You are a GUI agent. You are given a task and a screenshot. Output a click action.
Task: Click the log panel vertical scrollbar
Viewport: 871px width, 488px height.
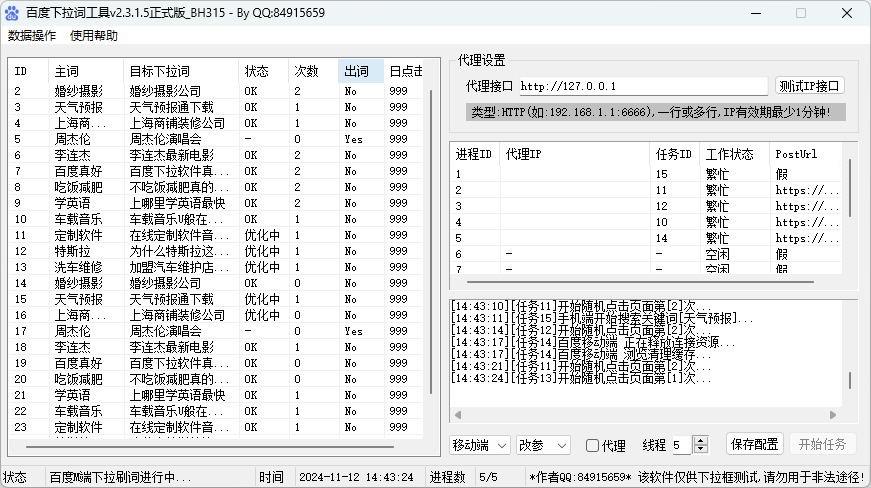click(850, 380)
